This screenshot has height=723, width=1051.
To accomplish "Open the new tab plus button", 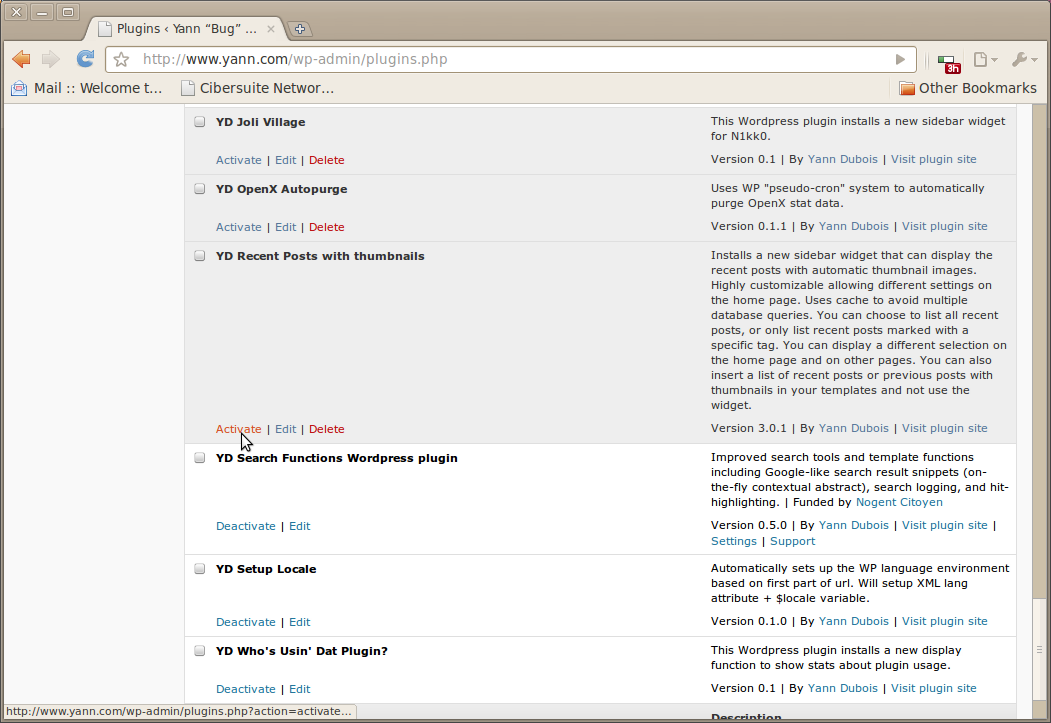I will pyautogui.click(x=300, y=29).
